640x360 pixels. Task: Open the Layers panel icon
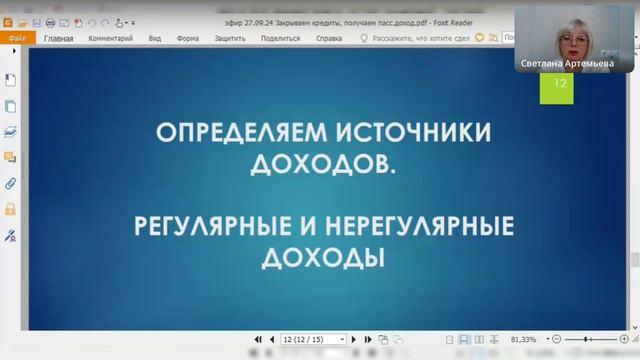coord(10,132)
